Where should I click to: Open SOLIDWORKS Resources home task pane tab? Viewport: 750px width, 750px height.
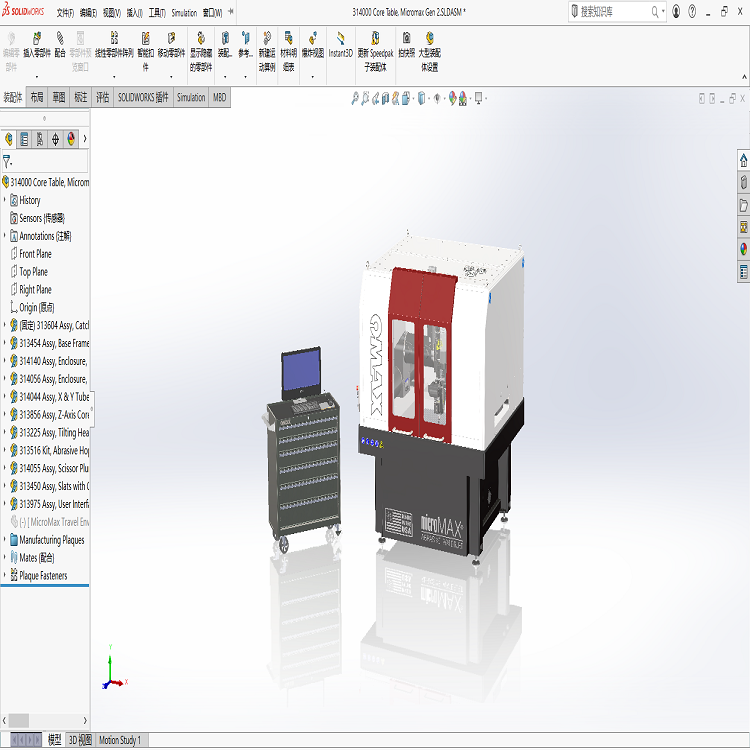coord(743,160)
